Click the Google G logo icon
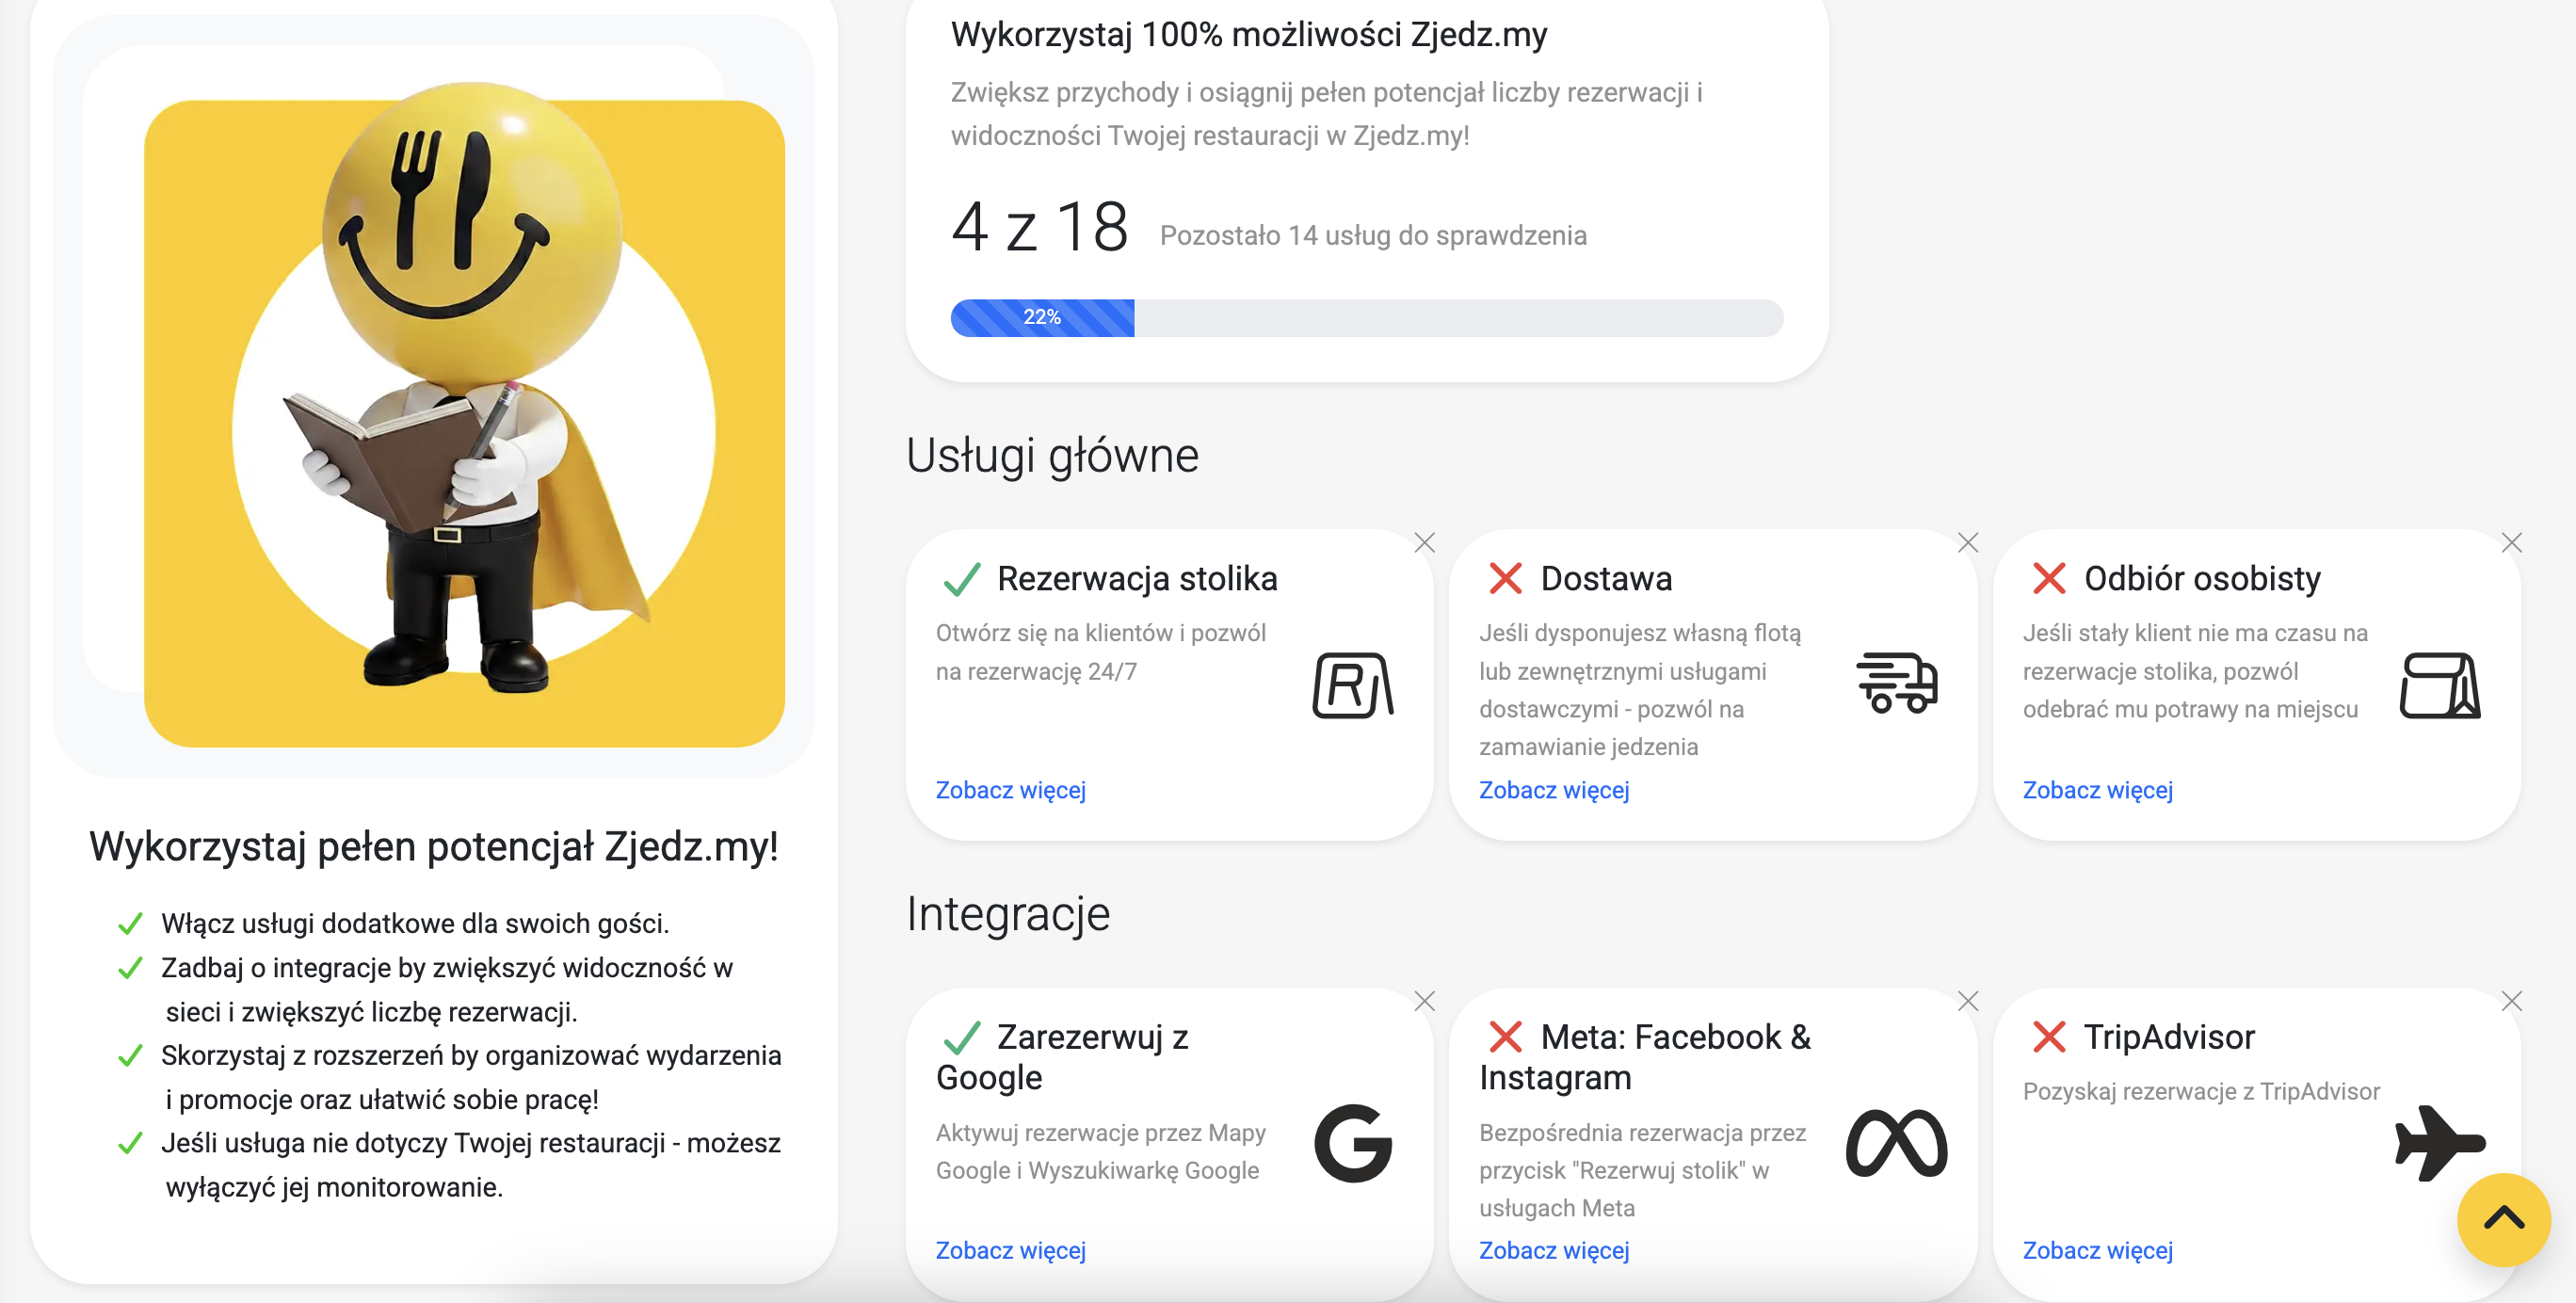 coord(1352,1143)
